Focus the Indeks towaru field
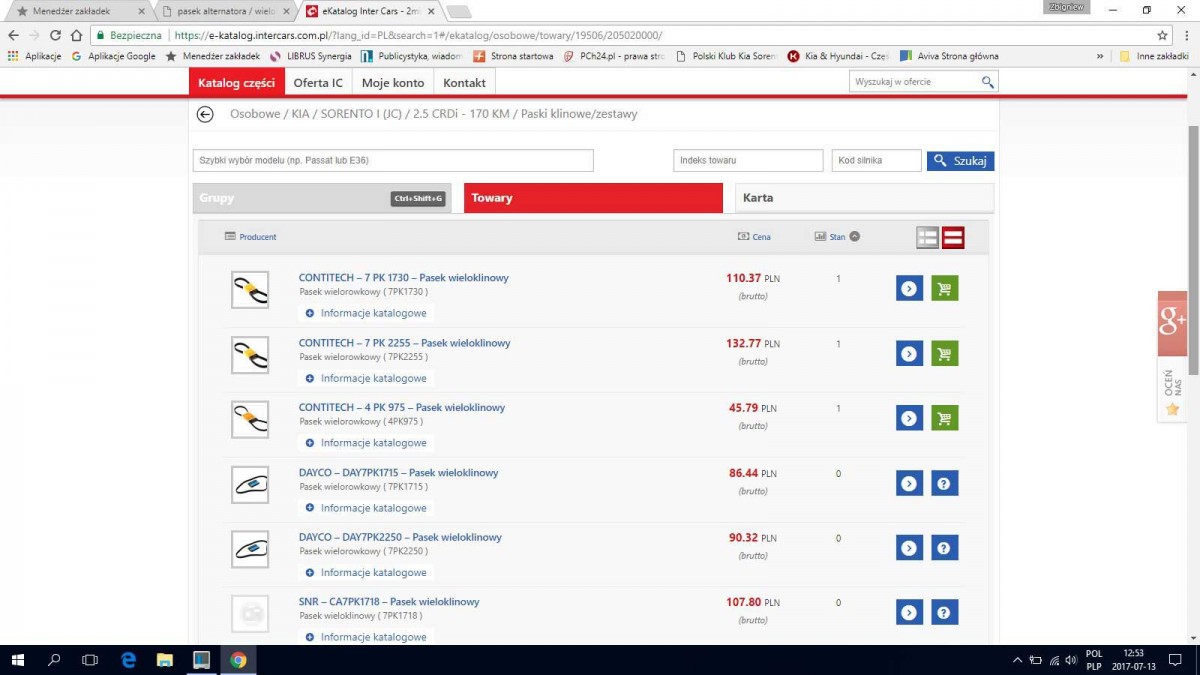The height and width of the screenshot is (675, 1200). pyautogui.click(x=748, y=160)
